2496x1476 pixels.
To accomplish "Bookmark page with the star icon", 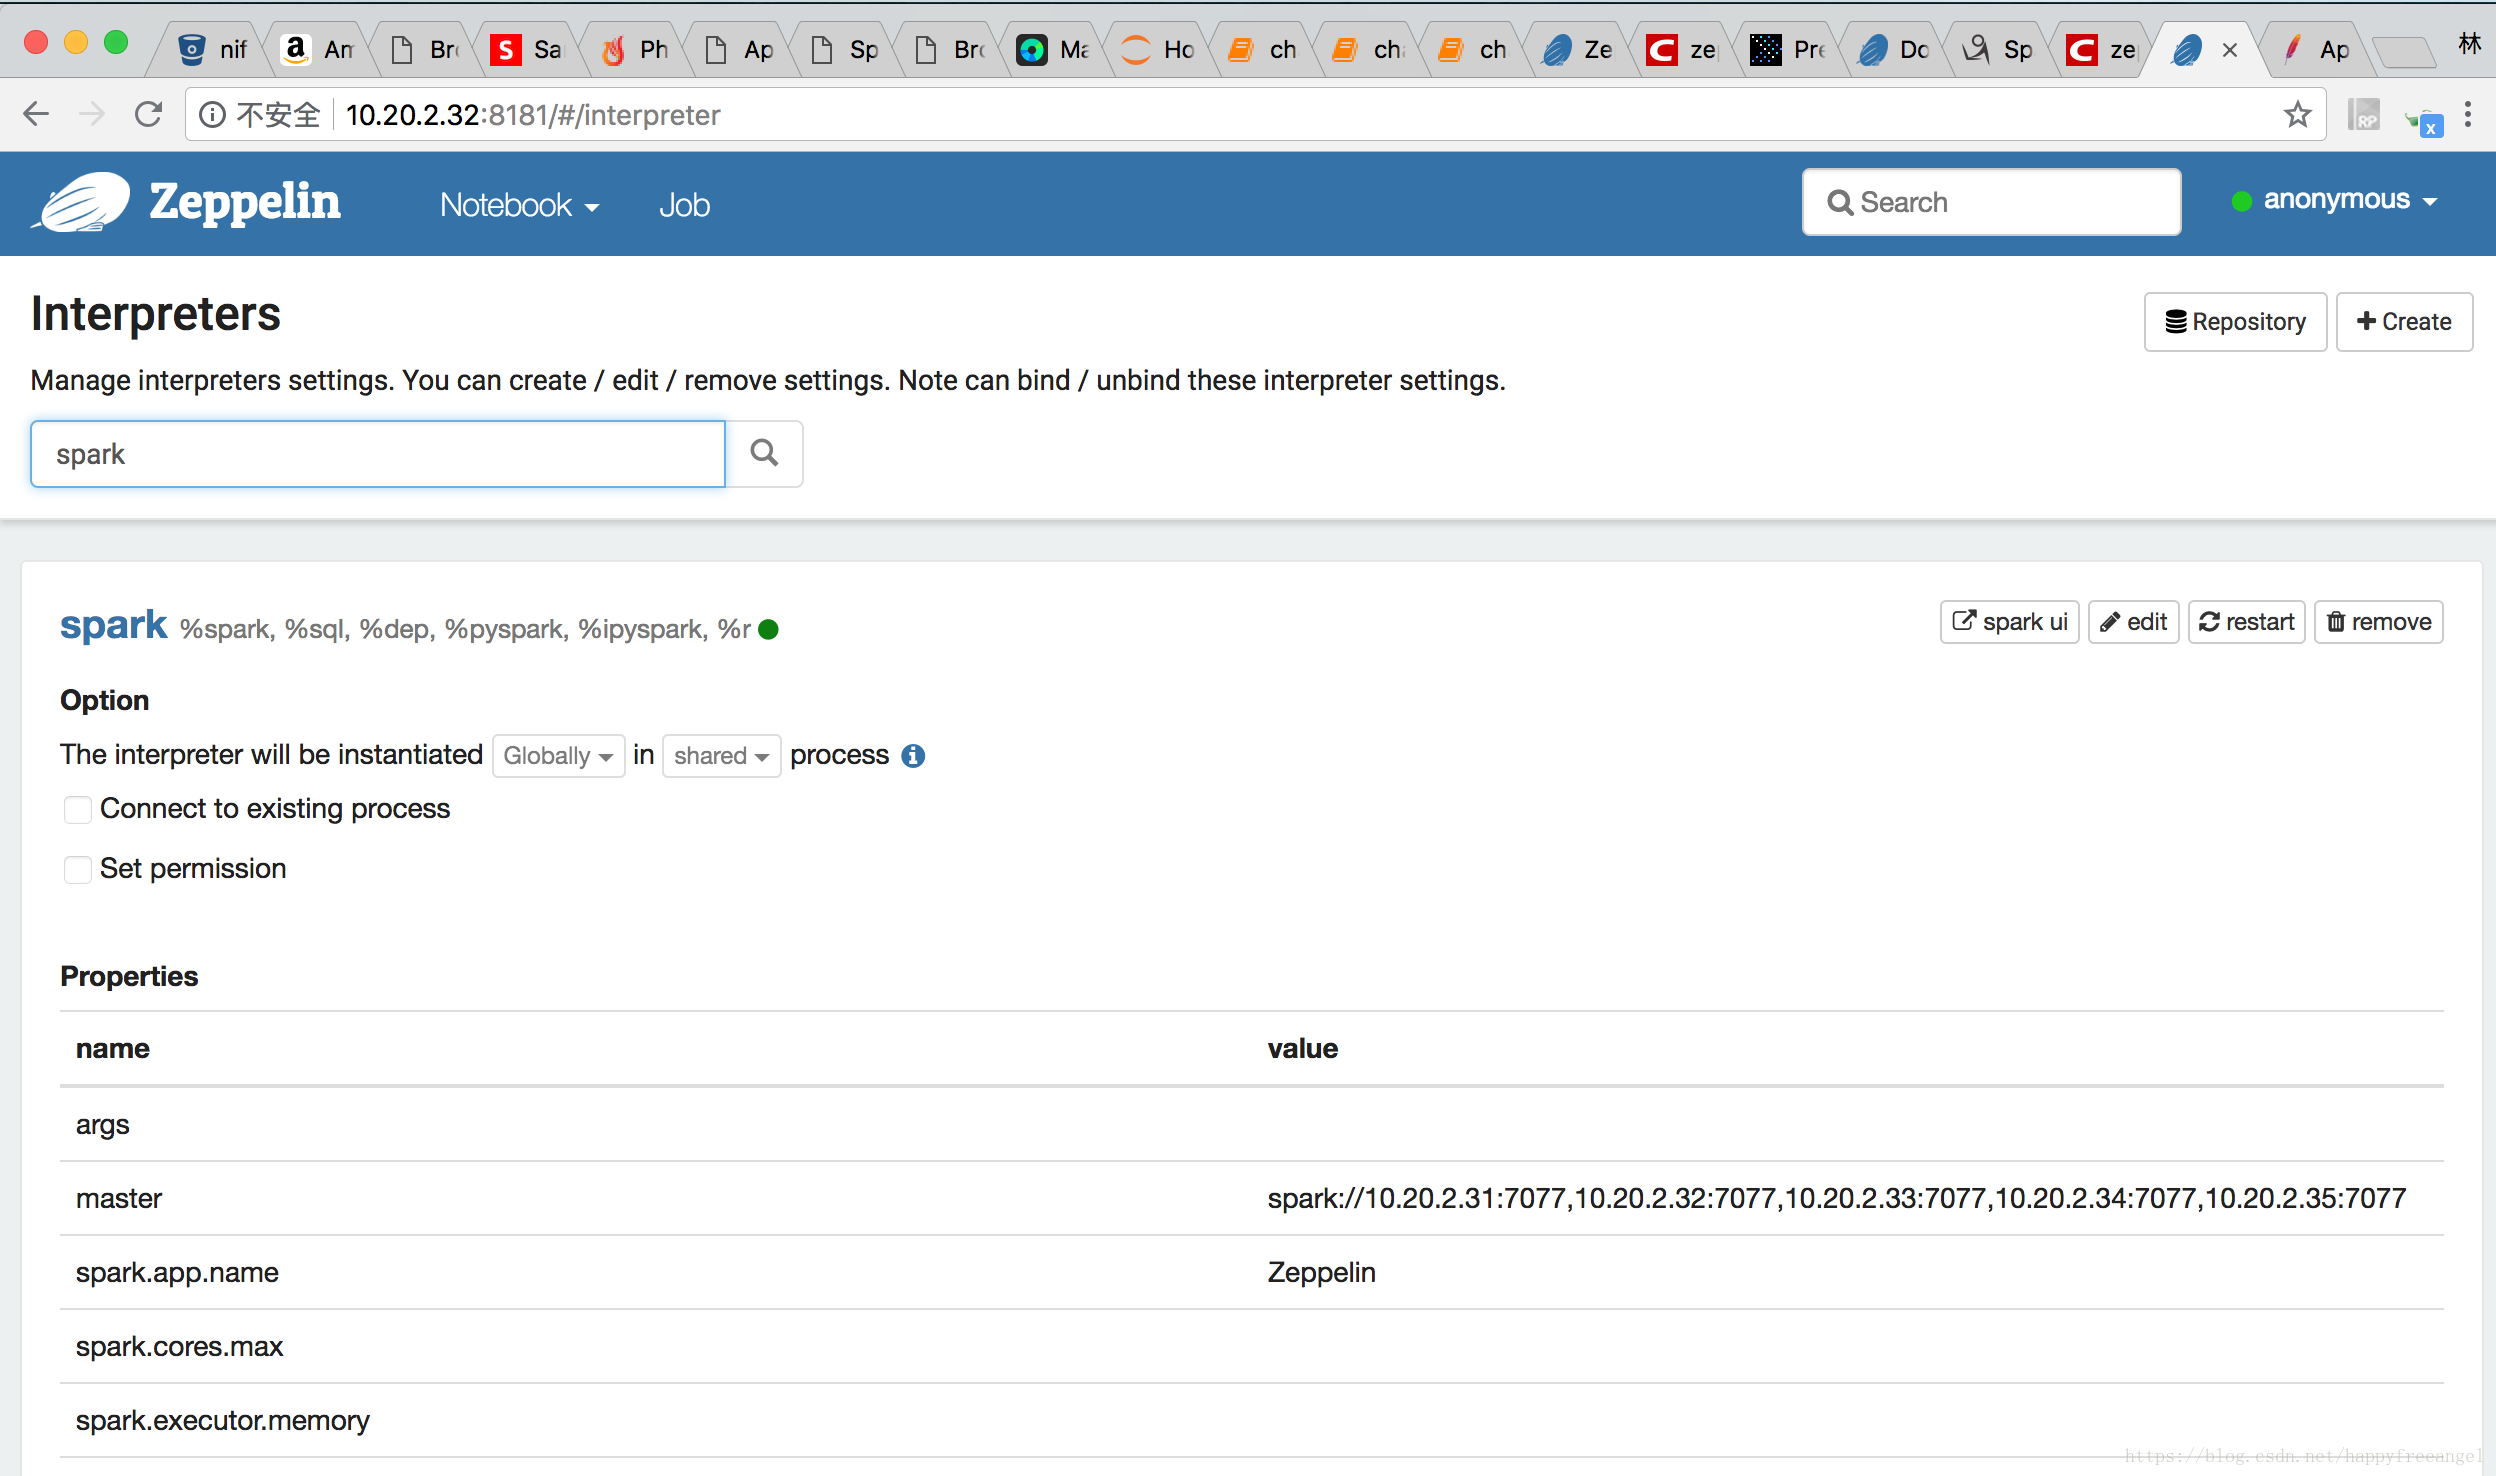I will tap(2298, 114).
